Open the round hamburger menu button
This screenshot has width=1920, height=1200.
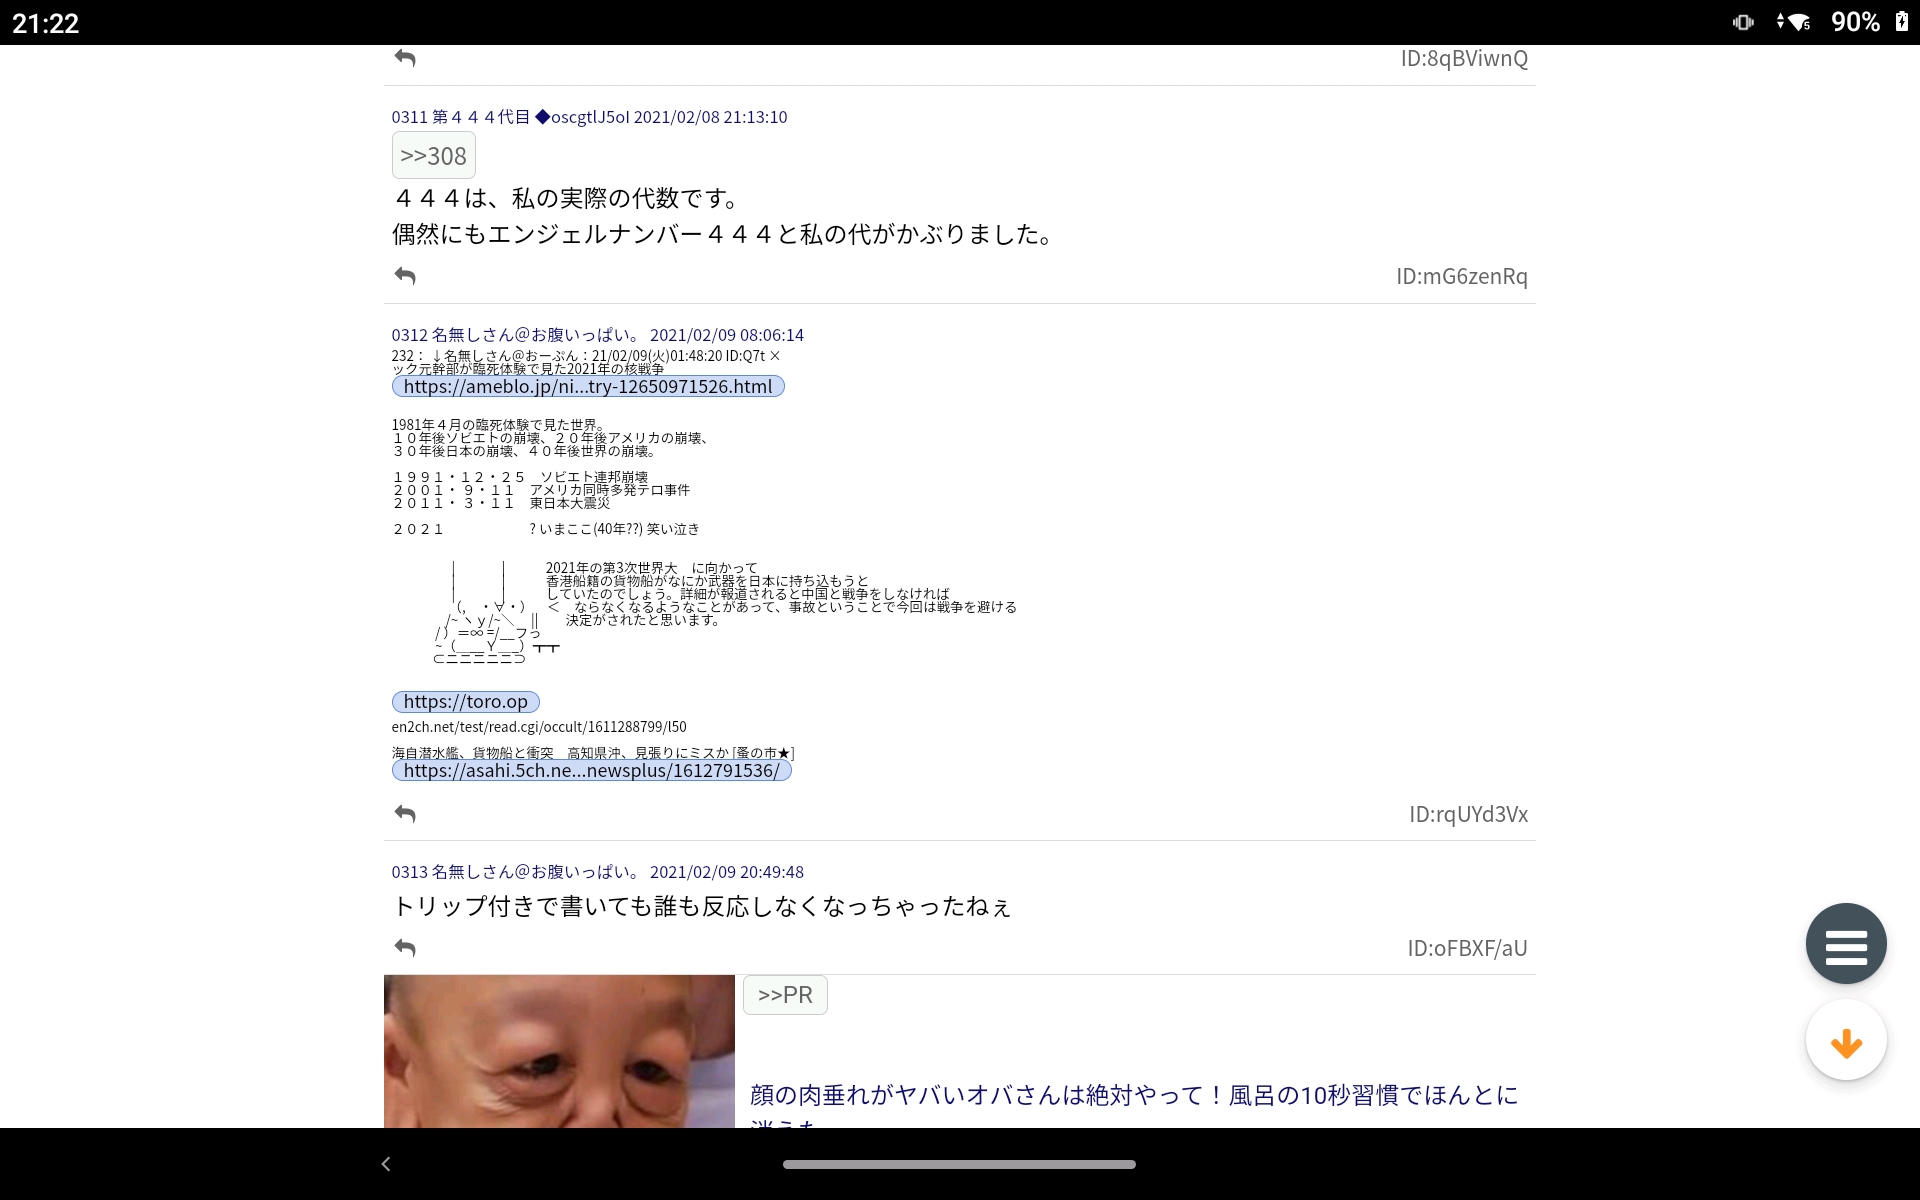(1846, 944)
